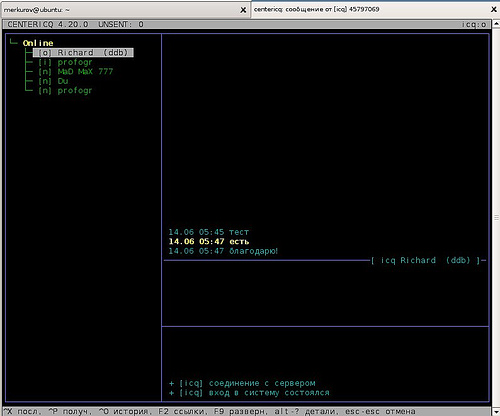Screen dimensions: 500x416
Task: Click the terminal scrollbar down arrow
Action: click(496, 411)
